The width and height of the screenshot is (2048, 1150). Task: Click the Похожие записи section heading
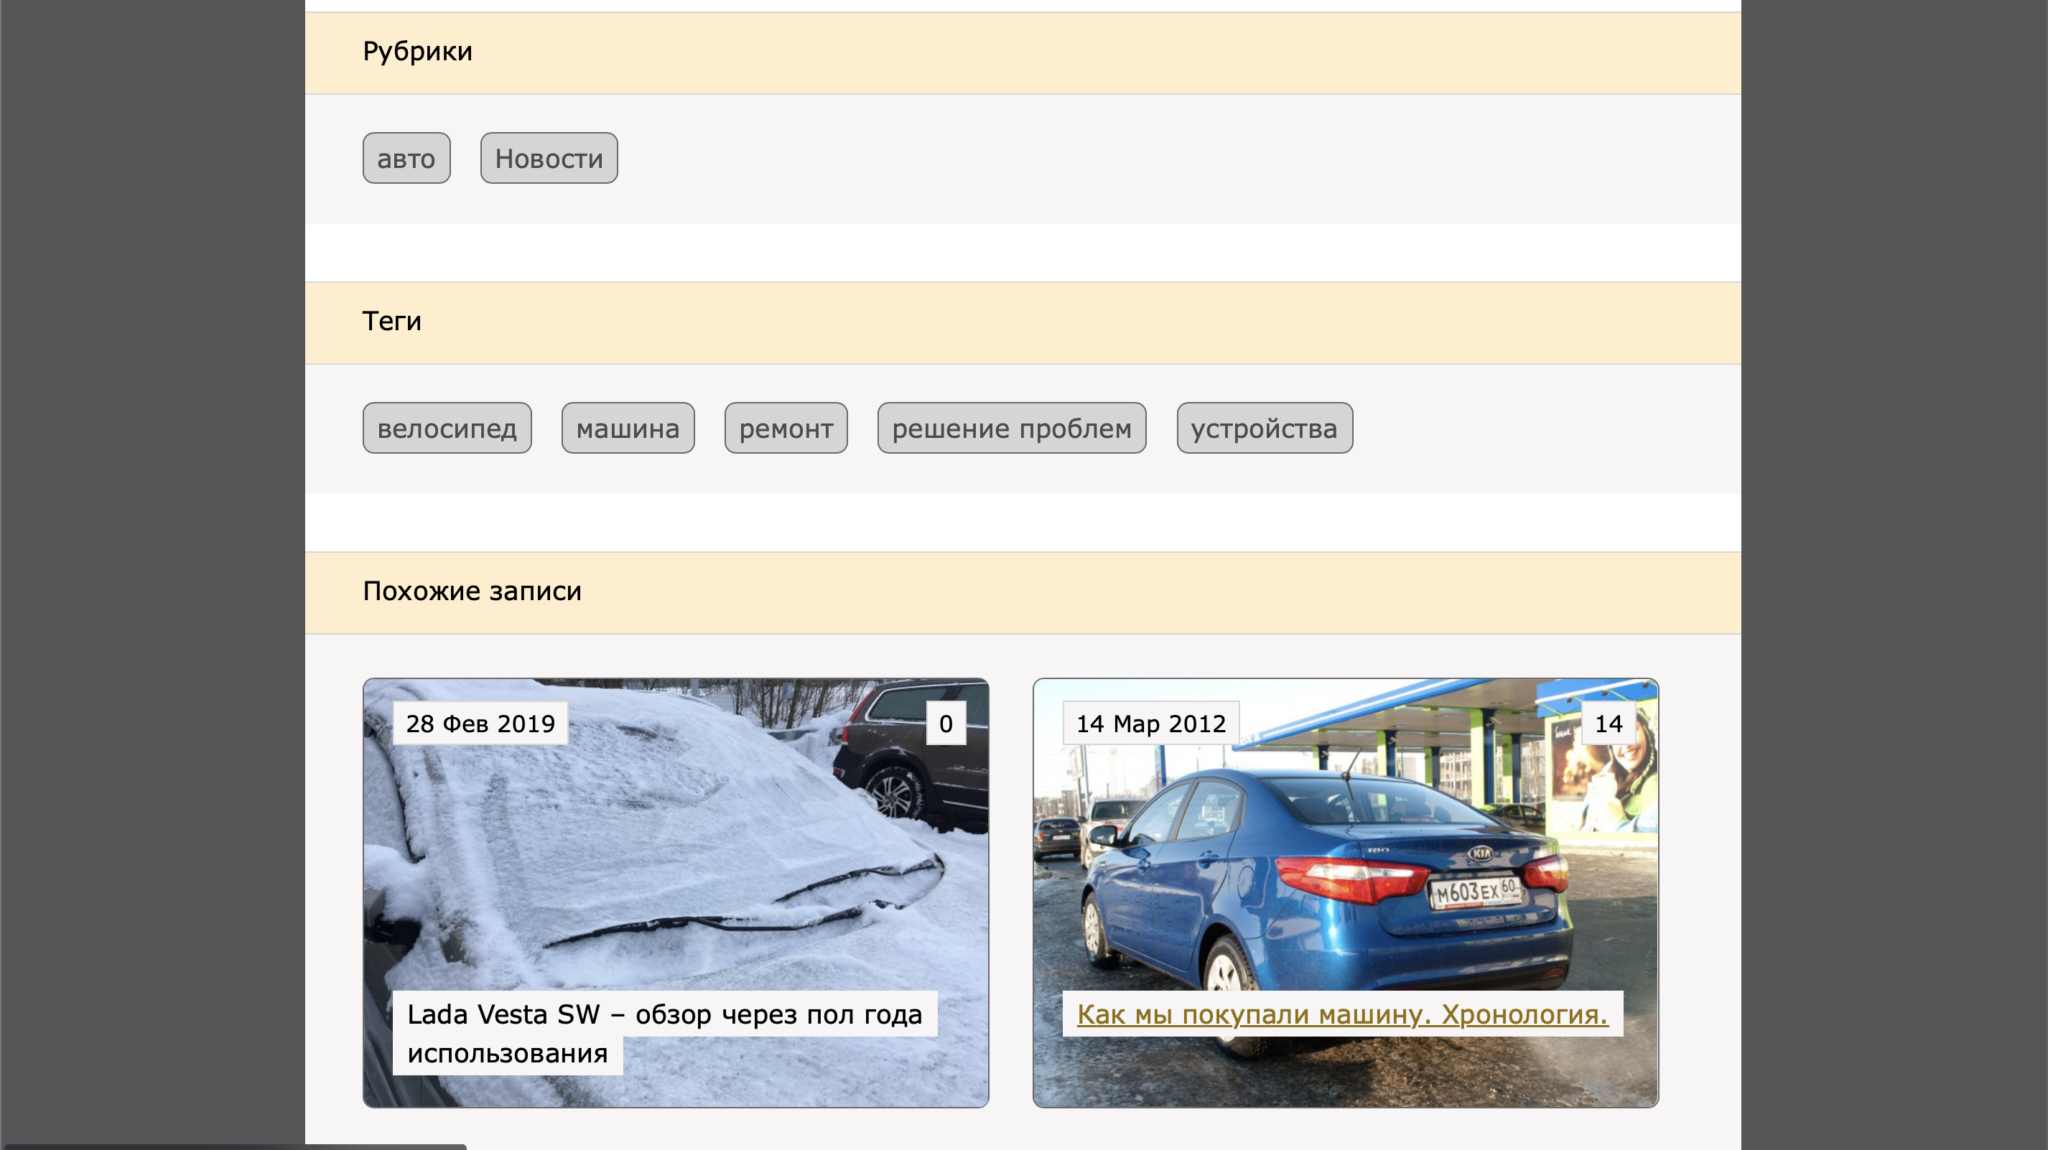tap(472, 591)
